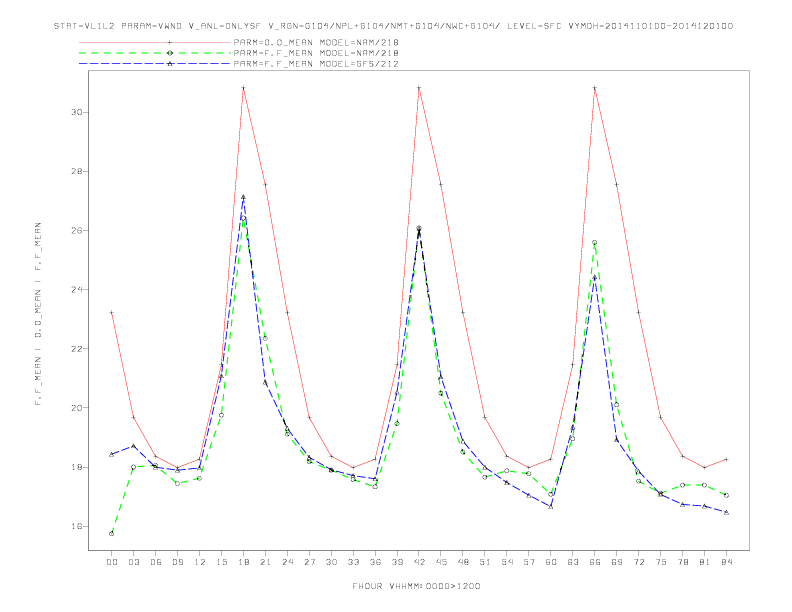792x612 pixels.
Task: Click x-axis forecast hour label 09
Action: pyautogui.click(x=177, y=562)
